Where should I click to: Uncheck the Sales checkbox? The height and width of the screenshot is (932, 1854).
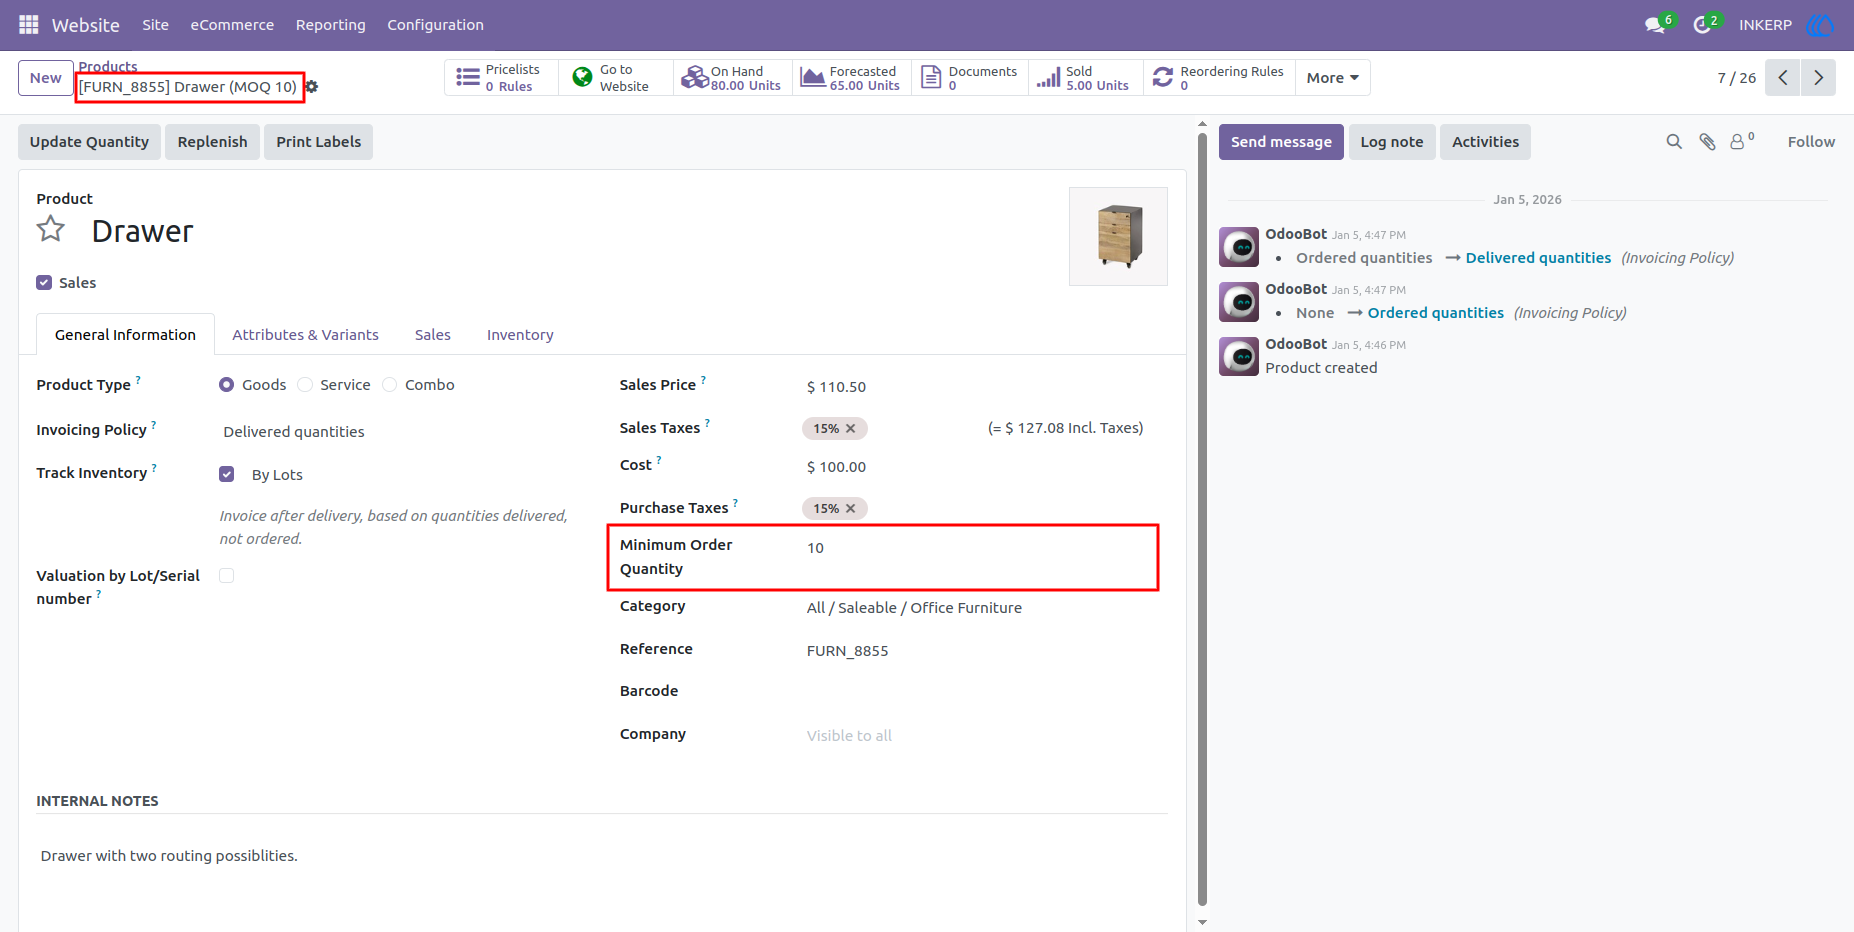[44, 283]
